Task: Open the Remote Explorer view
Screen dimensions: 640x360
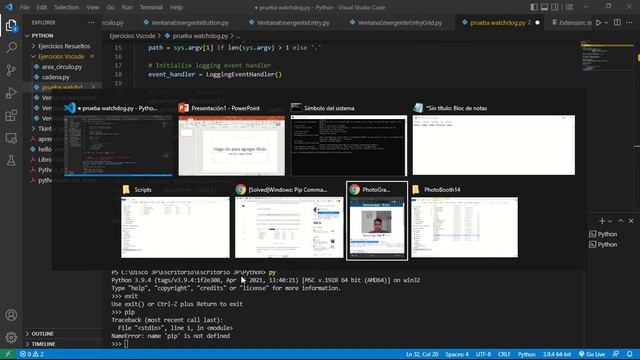Action: tap(11, 138)
